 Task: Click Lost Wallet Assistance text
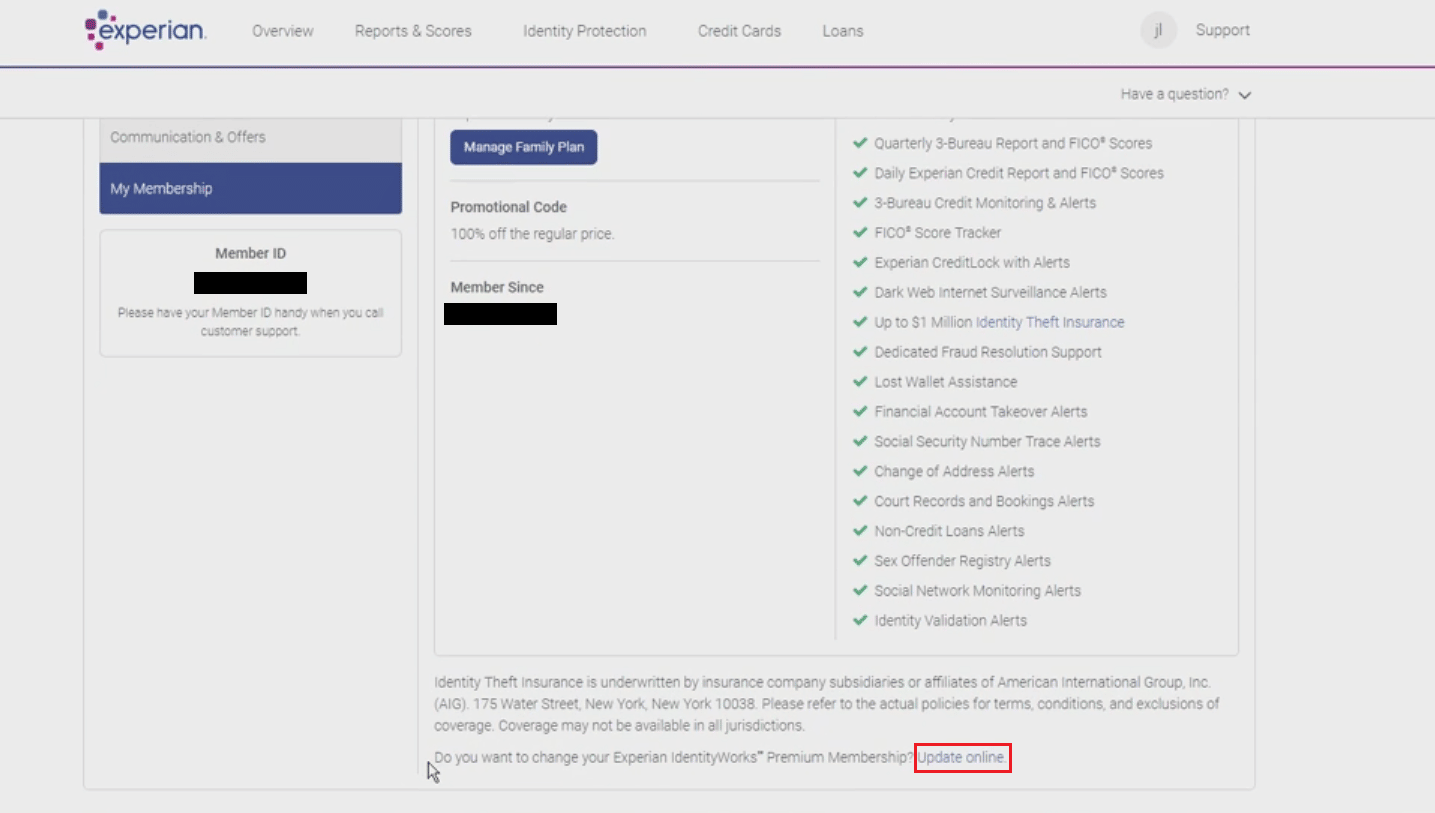tap(946, 382)
